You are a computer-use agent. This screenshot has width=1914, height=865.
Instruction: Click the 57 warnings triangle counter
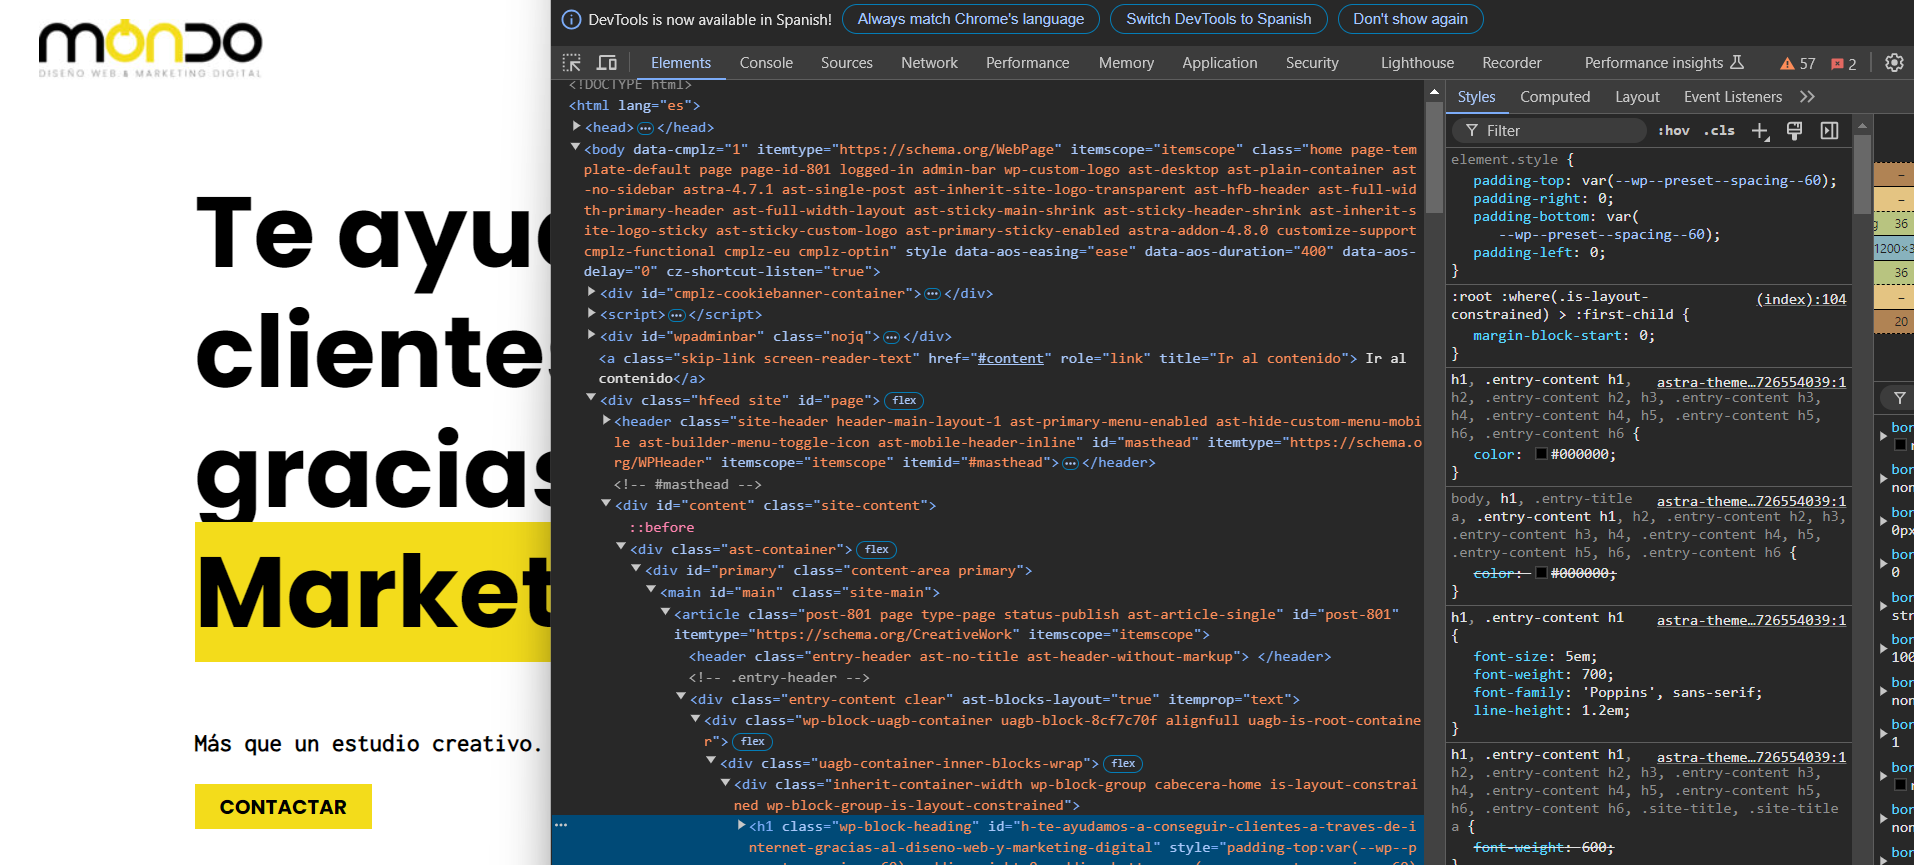[1797, 63]
